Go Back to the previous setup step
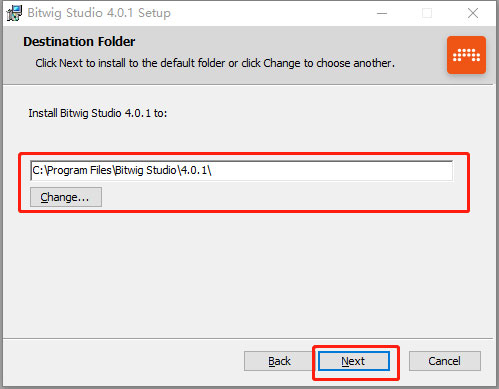The image size is (499, 389). [x=279, y=361]
